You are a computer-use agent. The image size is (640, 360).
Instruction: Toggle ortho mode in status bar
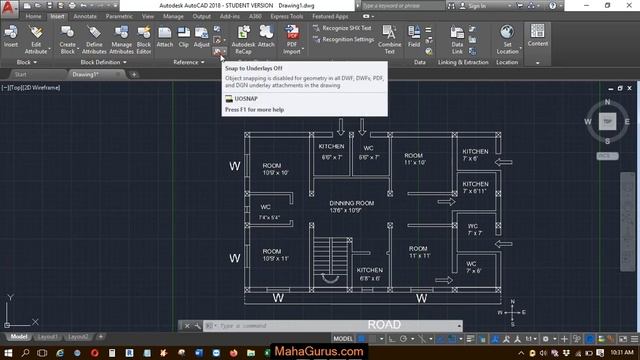tap(392, 339)
